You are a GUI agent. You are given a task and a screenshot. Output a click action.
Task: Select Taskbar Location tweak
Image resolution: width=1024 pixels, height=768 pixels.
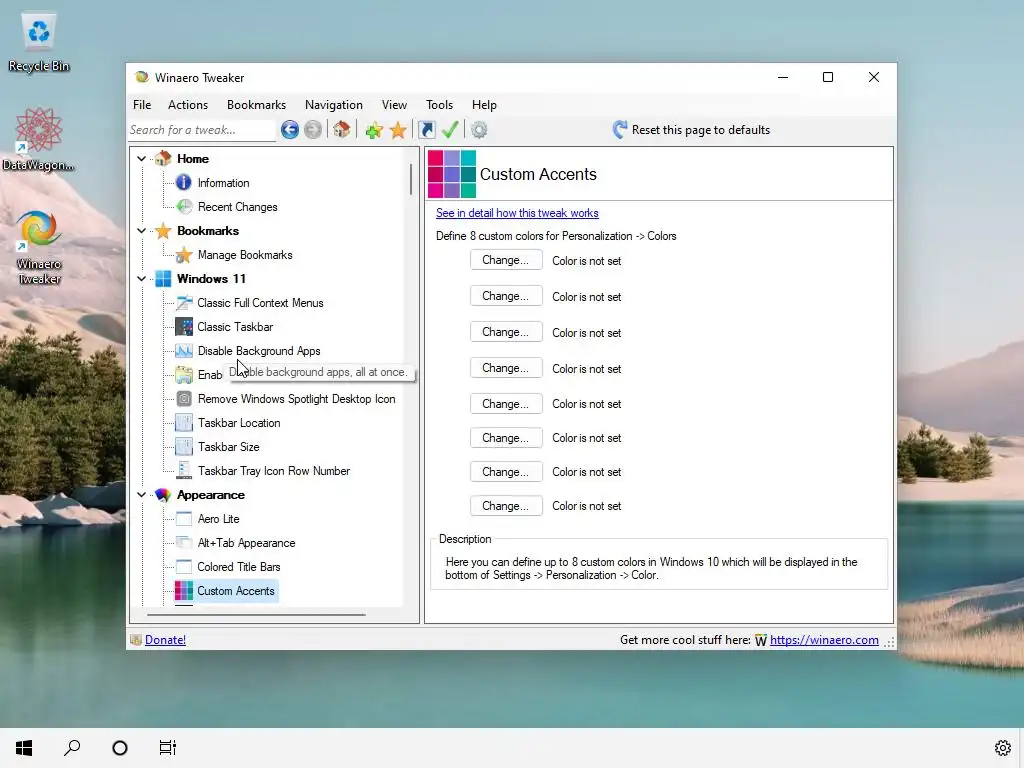click(x=239, y=423)
